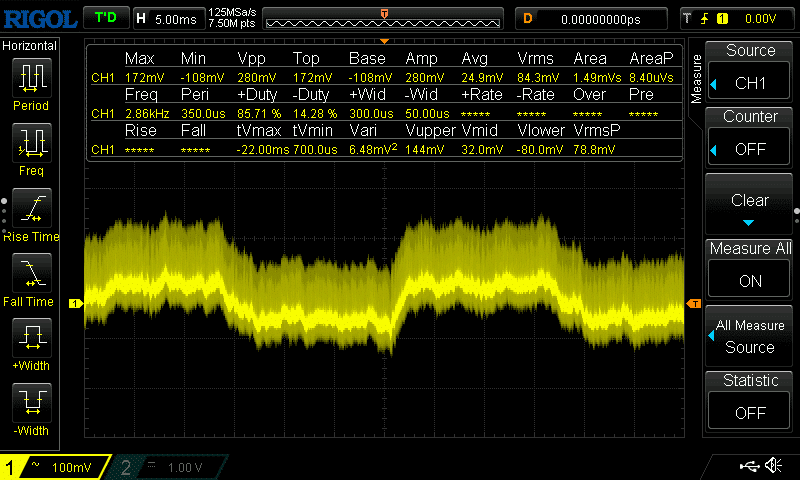Click the orange trigger level marker
The width and height of the screenshot is (800, 480).
pyautogui.click(x=694, y=303)
